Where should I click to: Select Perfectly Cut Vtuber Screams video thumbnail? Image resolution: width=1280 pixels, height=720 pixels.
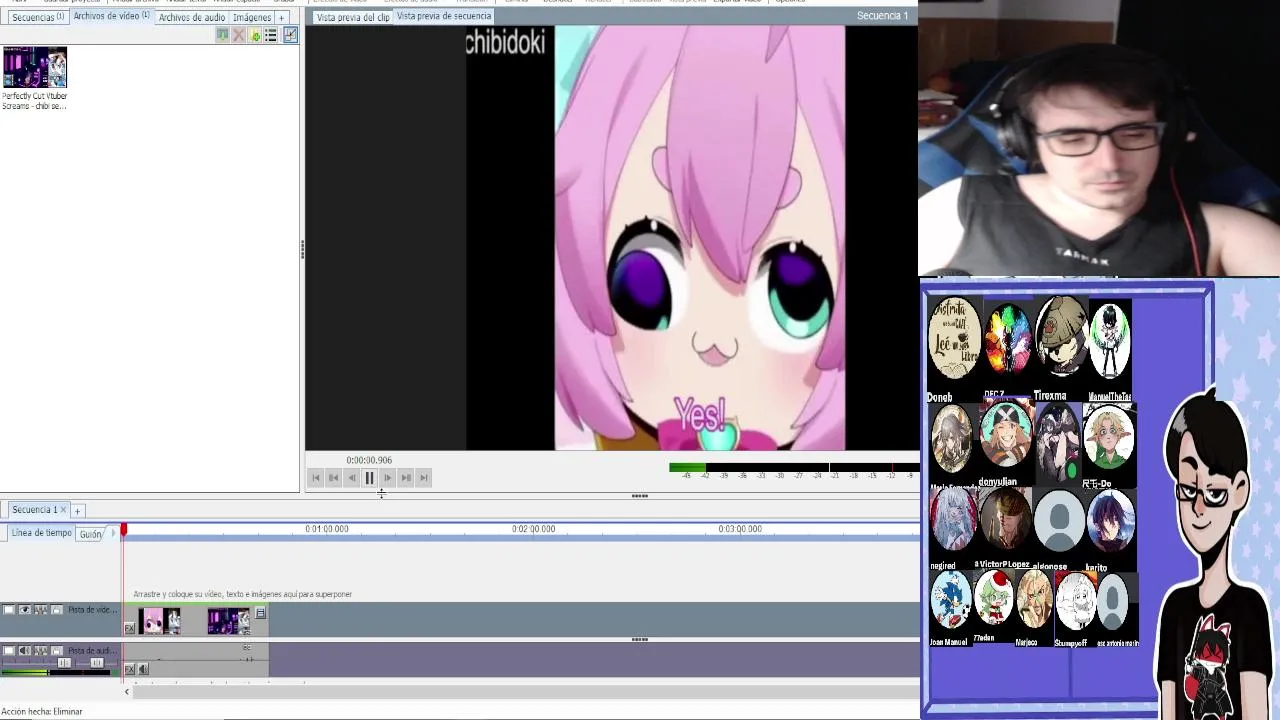35,67
